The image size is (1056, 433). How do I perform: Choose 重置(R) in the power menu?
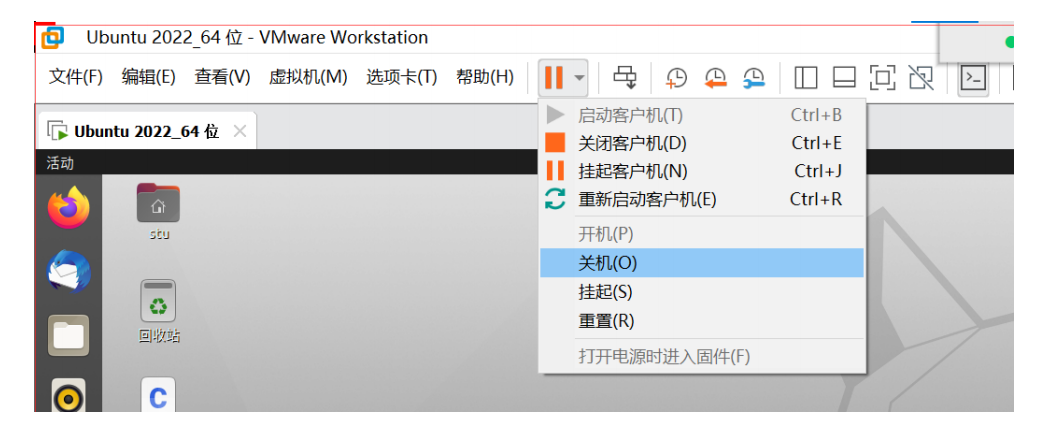click(x=702, y=321)
